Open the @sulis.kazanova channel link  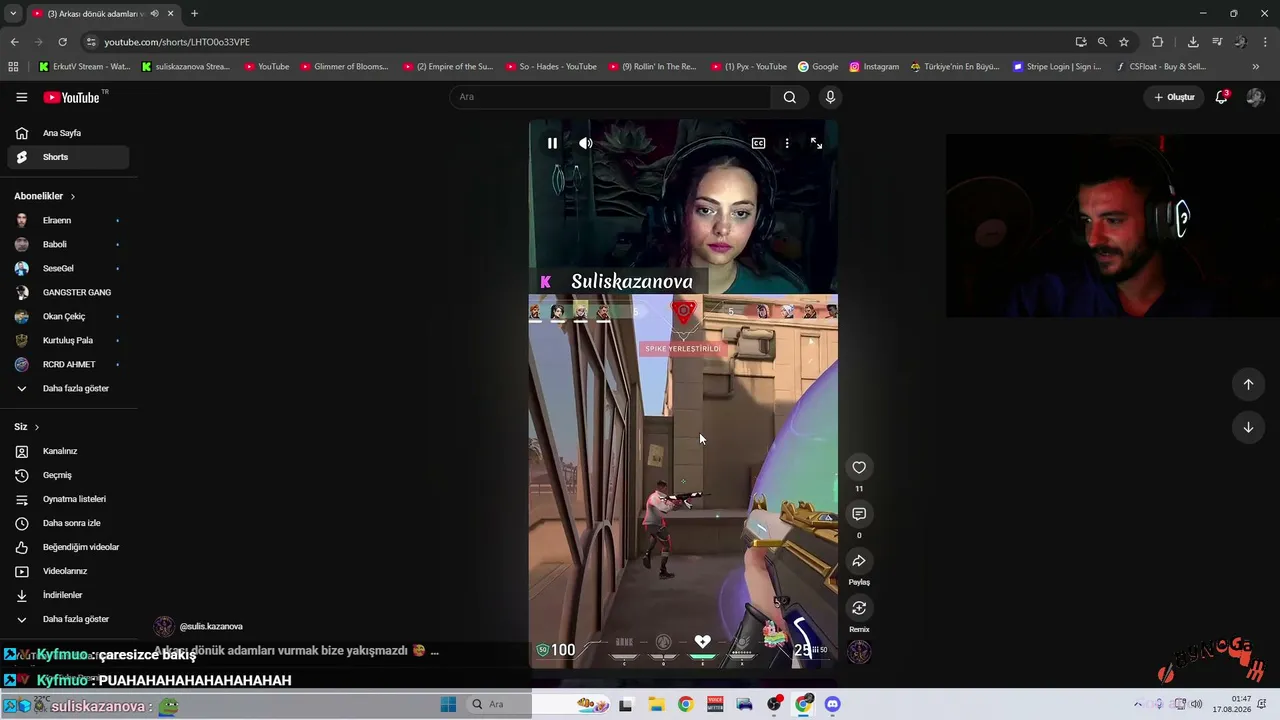[211, 627]
